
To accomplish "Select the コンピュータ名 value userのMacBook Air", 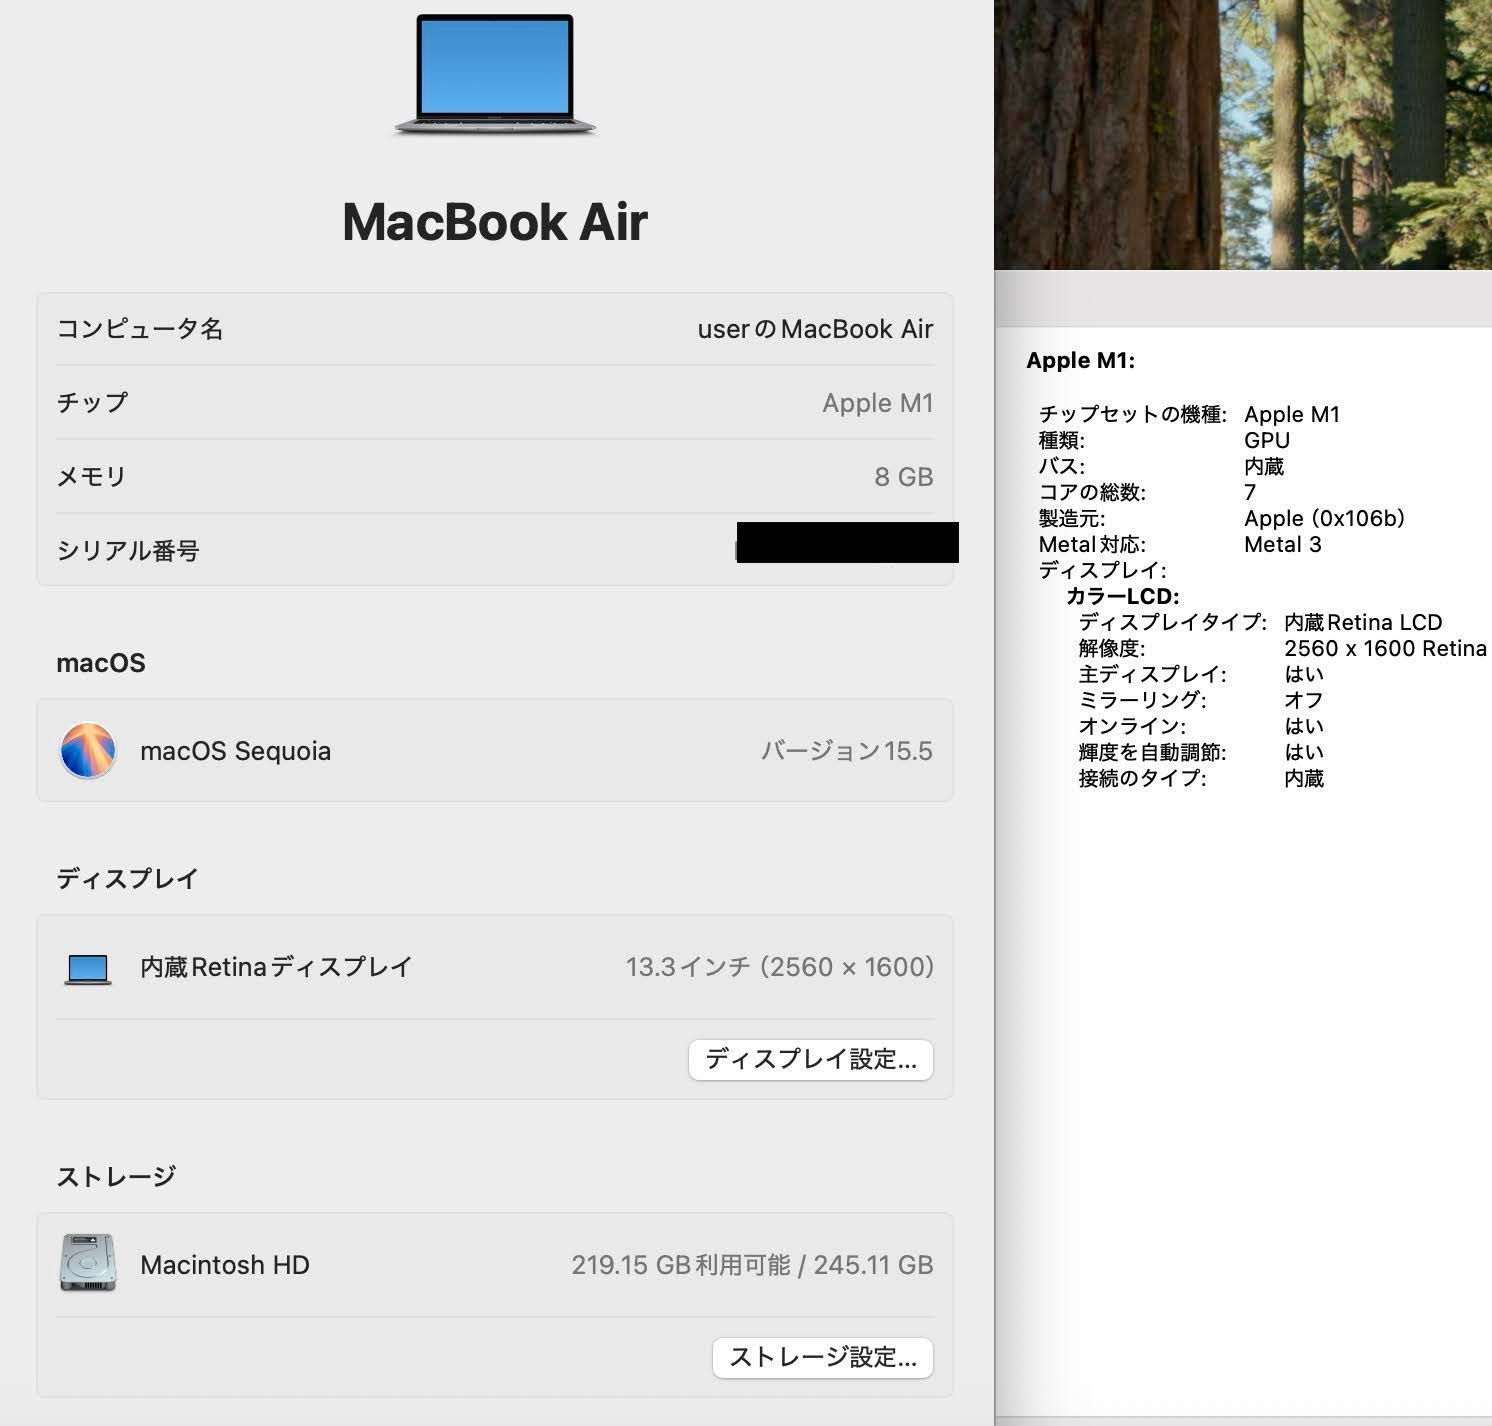I will click(x=815, y=329).
